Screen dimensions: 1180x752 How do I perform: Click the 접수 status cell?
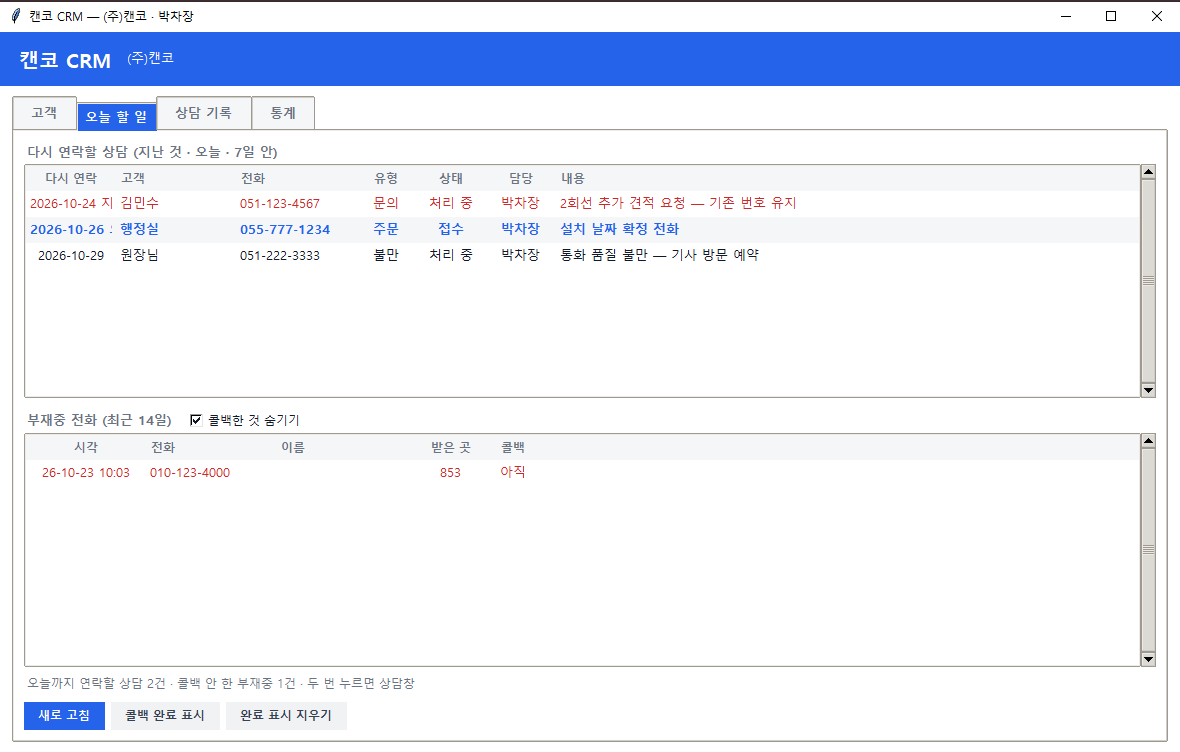(x=451, y=230)
